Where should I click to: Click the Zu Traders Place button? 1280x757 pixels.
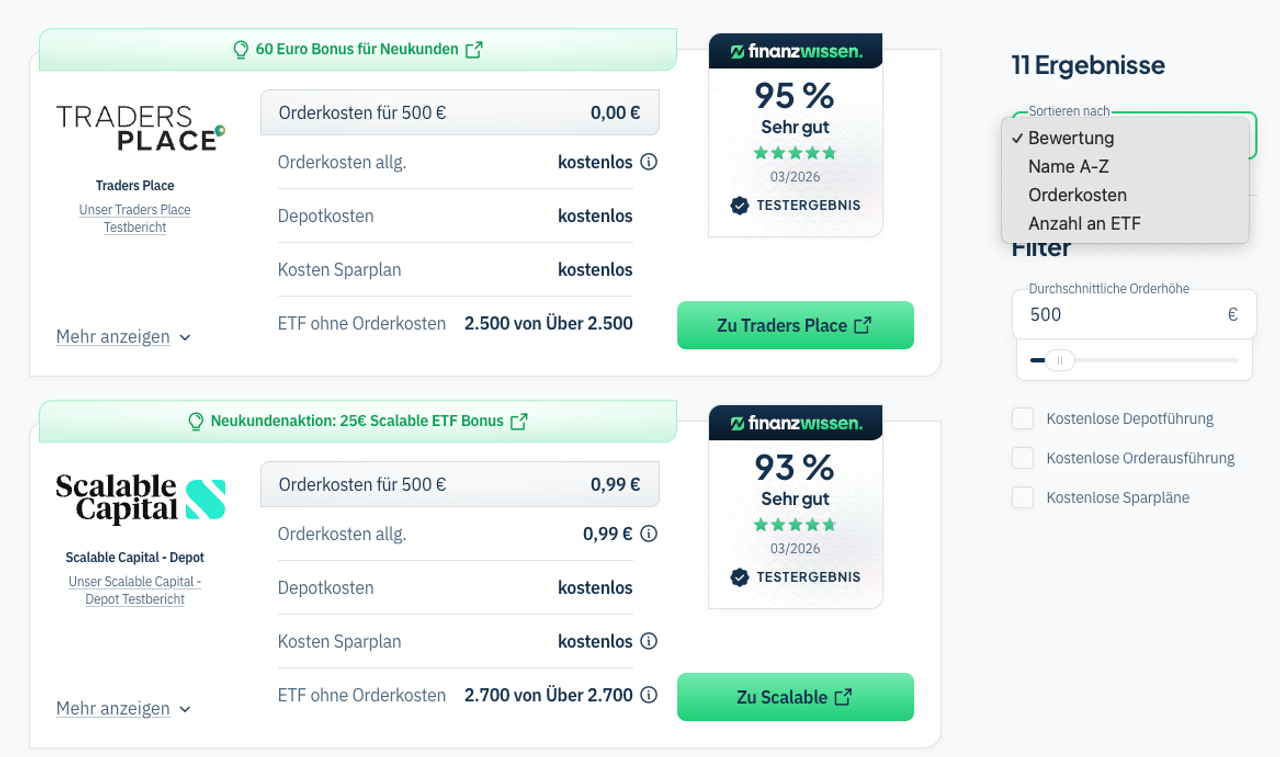pyautogui.click(x=795, y=325)
